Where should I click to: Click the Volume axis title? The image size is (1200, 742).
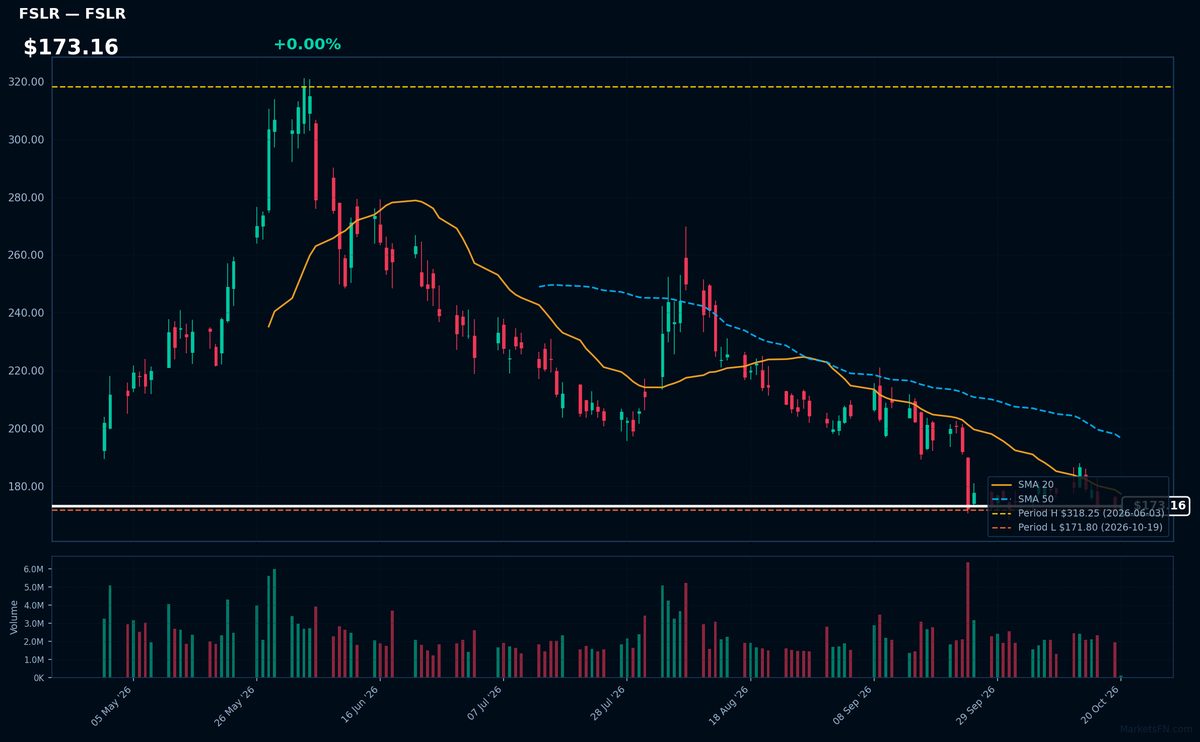click(x=13, y=617)
